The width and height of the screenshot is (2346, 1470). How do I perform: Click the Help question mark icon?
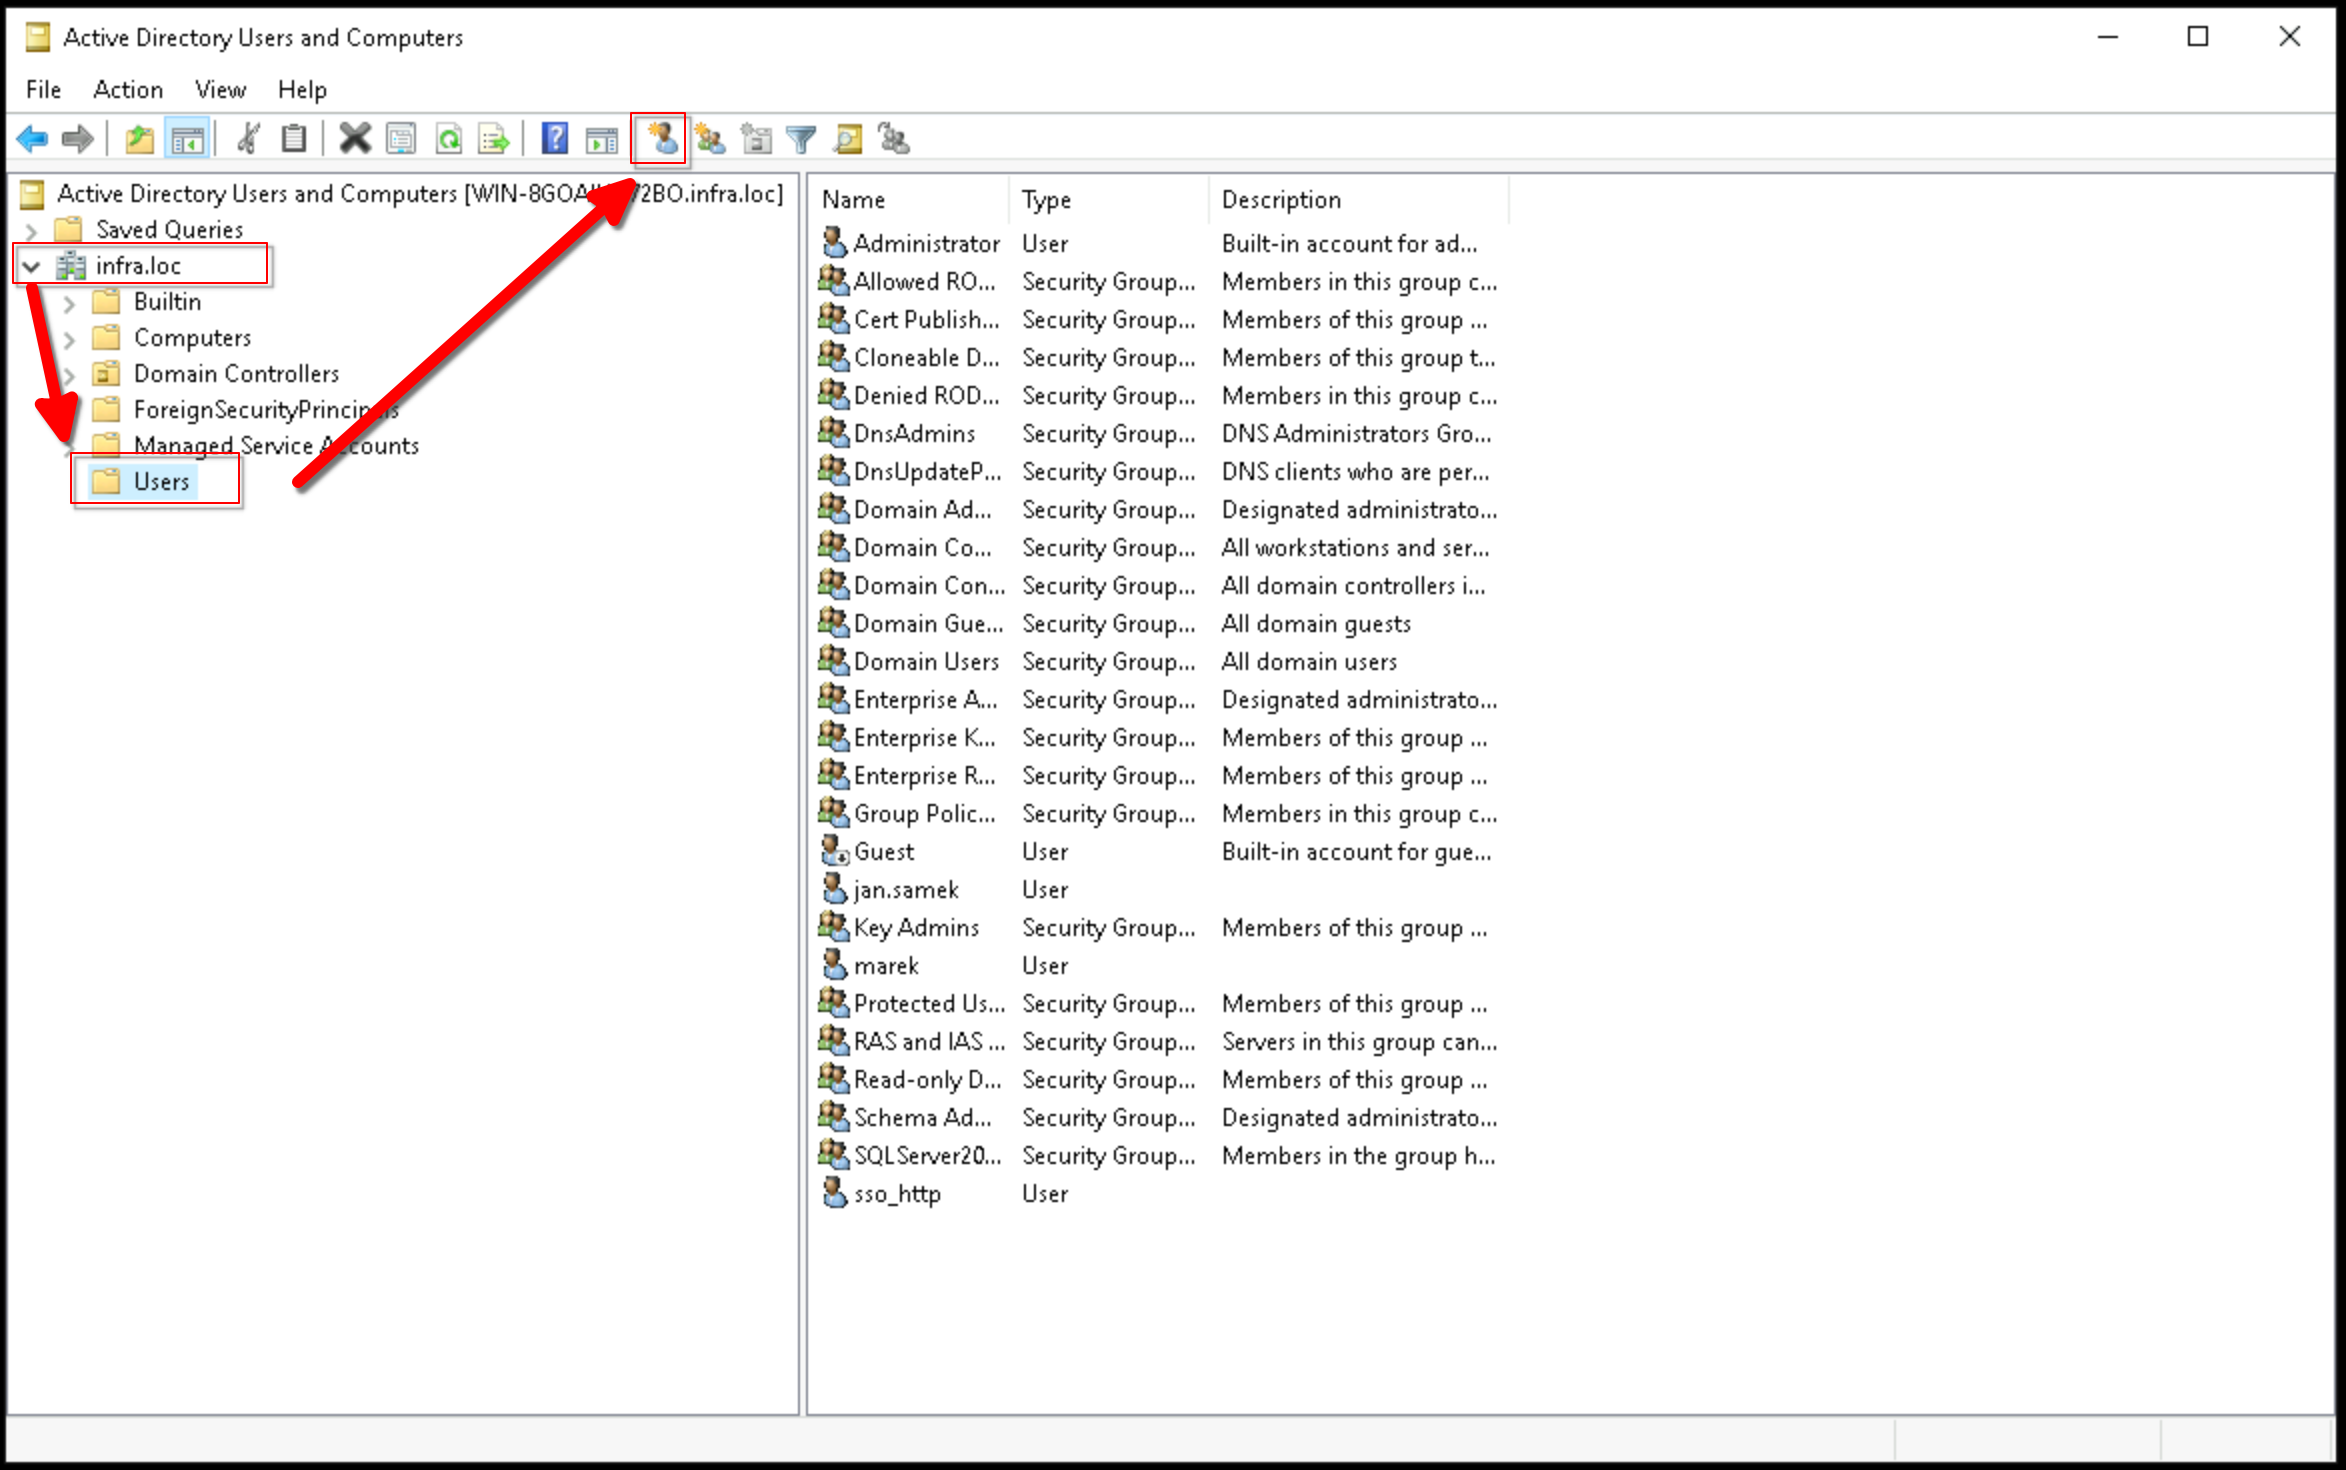[x=553, y=139]
